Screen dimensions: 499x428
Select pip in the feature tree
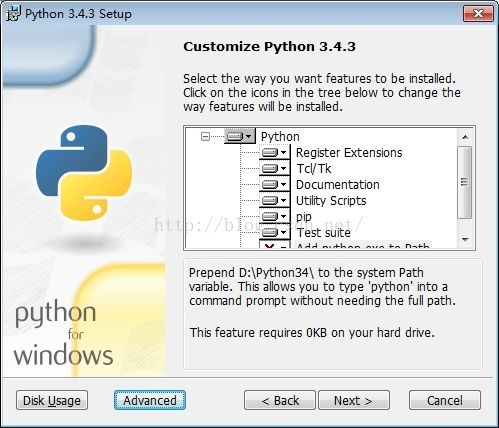pyautogui.click(x=304, y=217)
